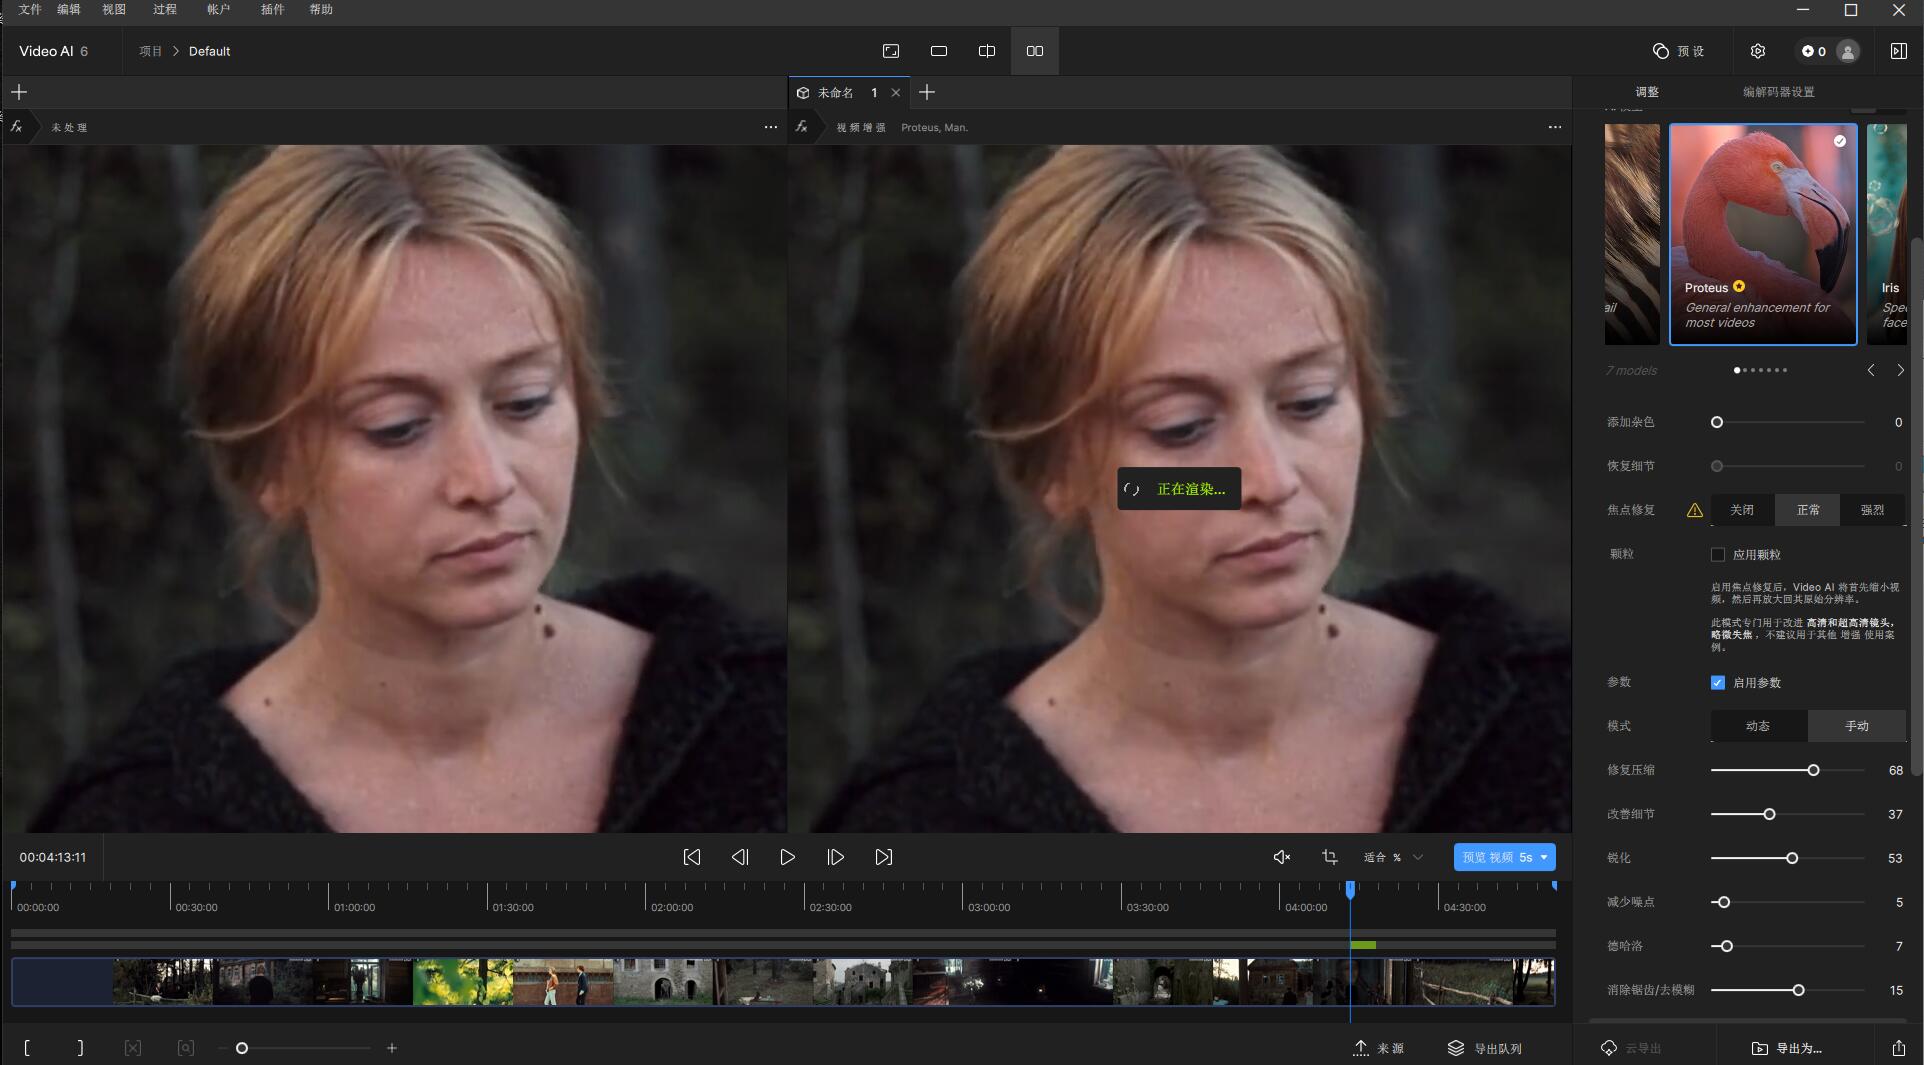This screenshot has height=1065, width=1924.
Task: Open the 帮助 menu
Action: pos(321,9)
